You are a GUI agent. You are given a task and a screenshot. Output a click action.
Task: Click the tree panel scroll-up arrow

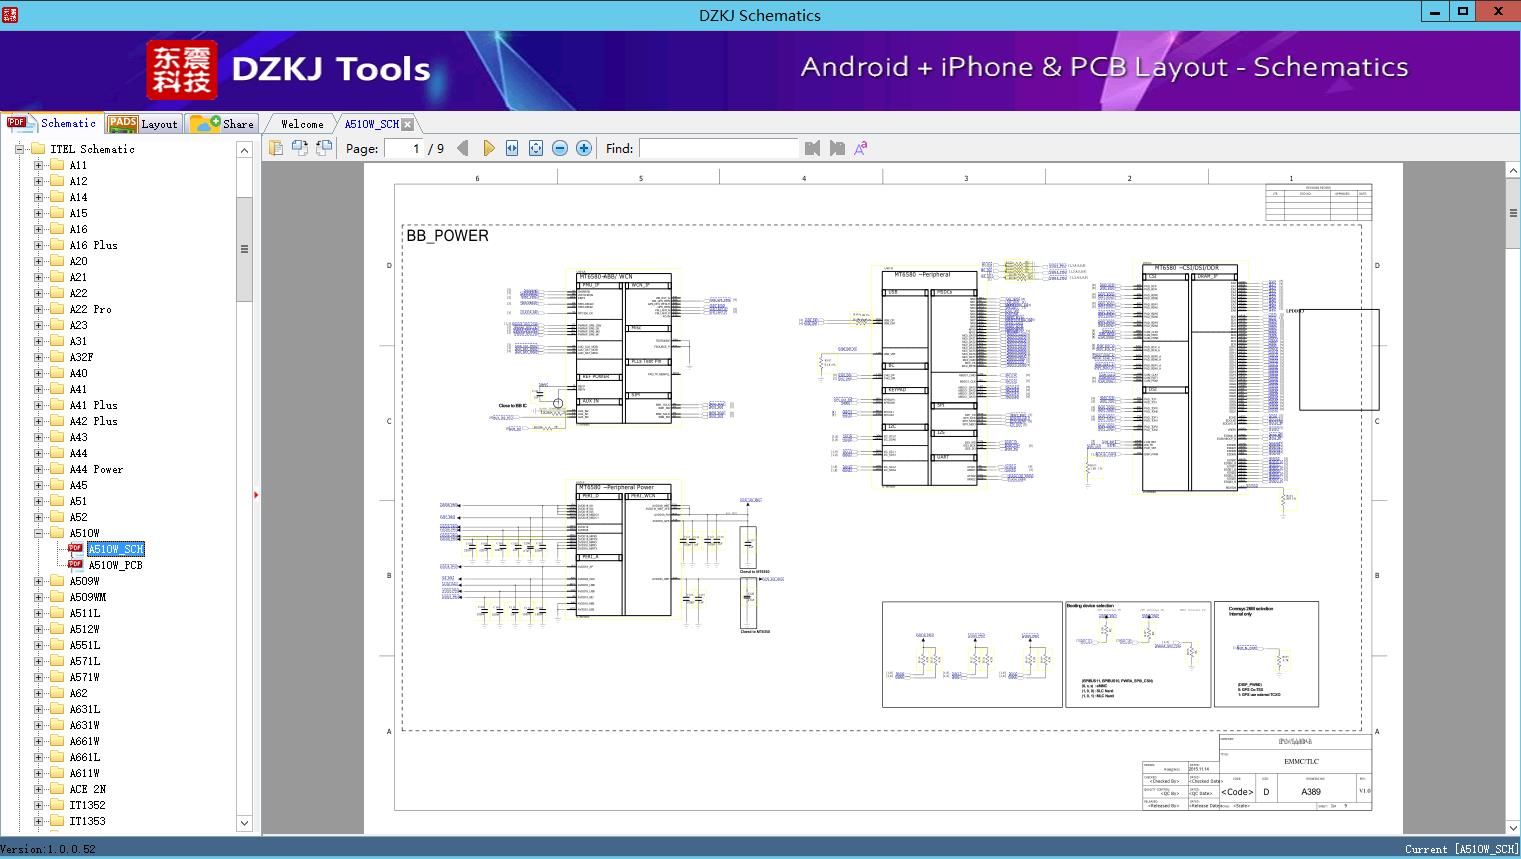click(244, 150)
